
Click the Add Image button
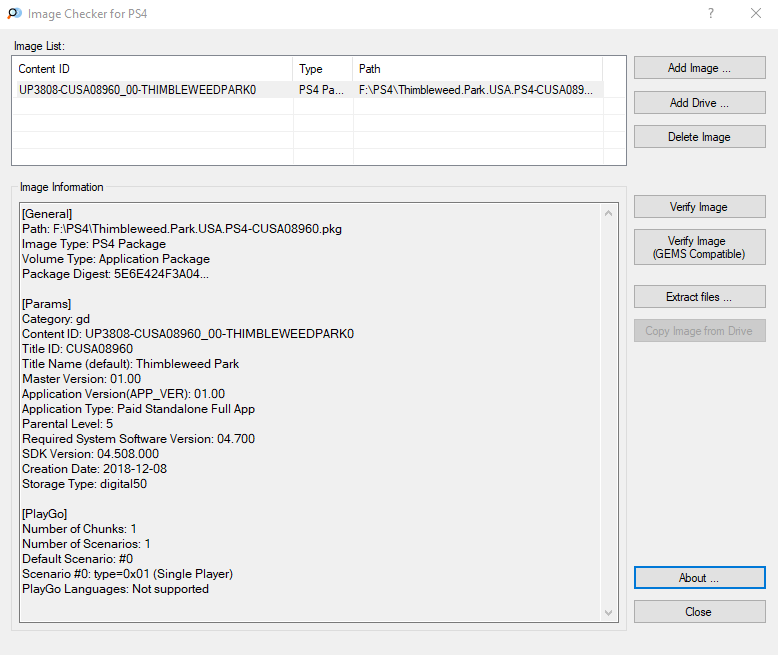700,67
